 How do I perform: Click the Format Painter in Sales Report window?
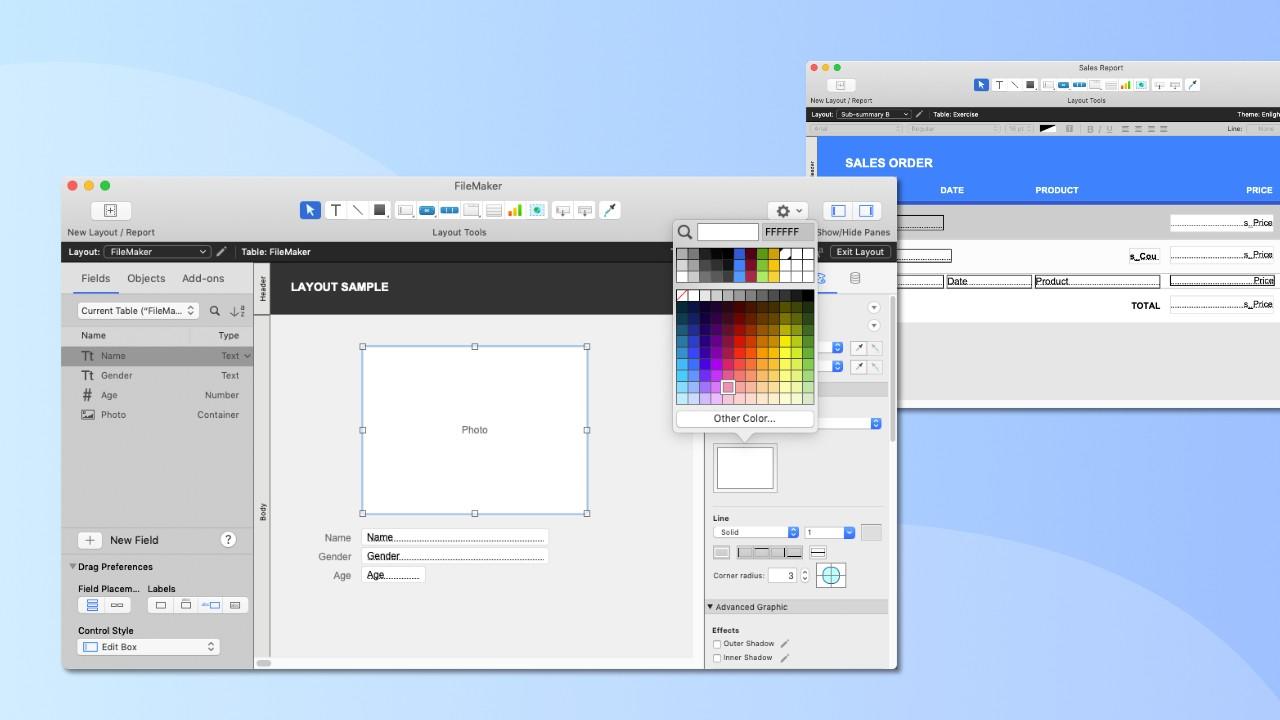pyautogui.click(x=1192, y=85)
